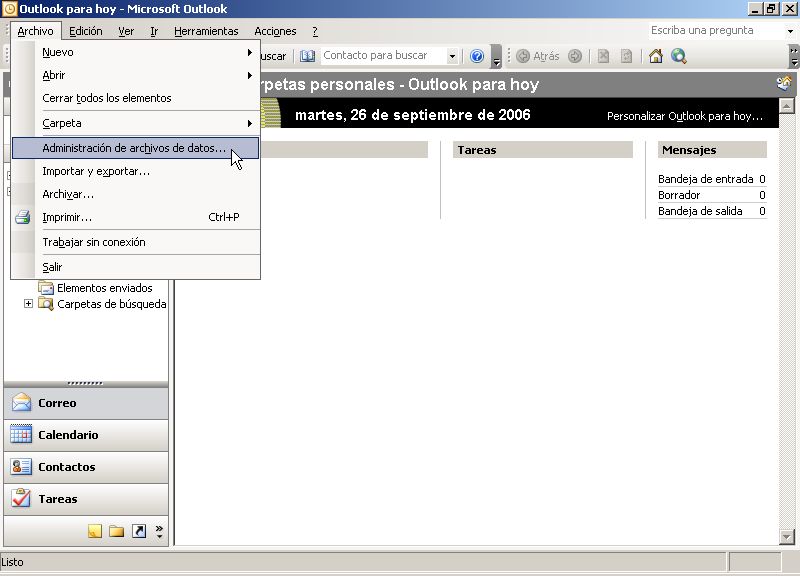
Task: Open the Herramientas menu
Action: [x=206, y=31]
